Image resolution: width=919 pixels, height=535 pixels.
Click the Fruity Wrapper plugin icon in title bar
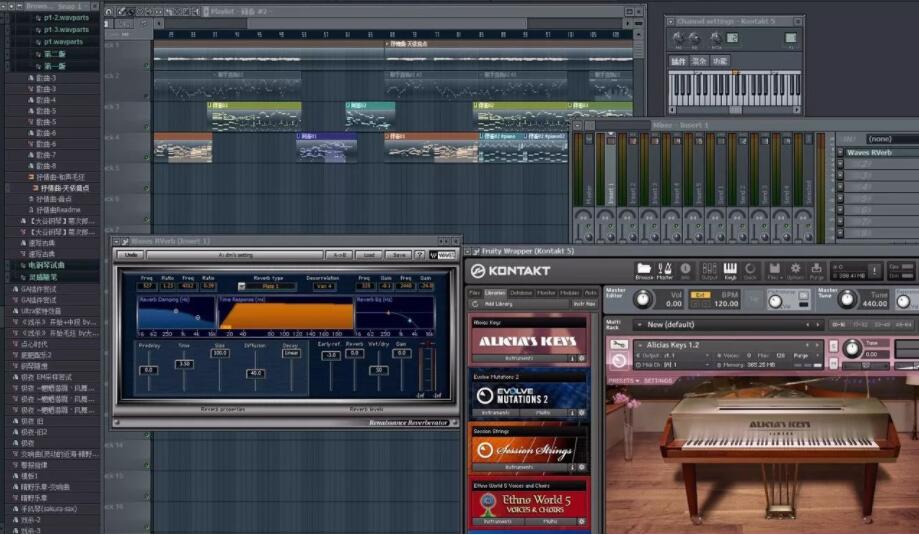tap(475, 251)
